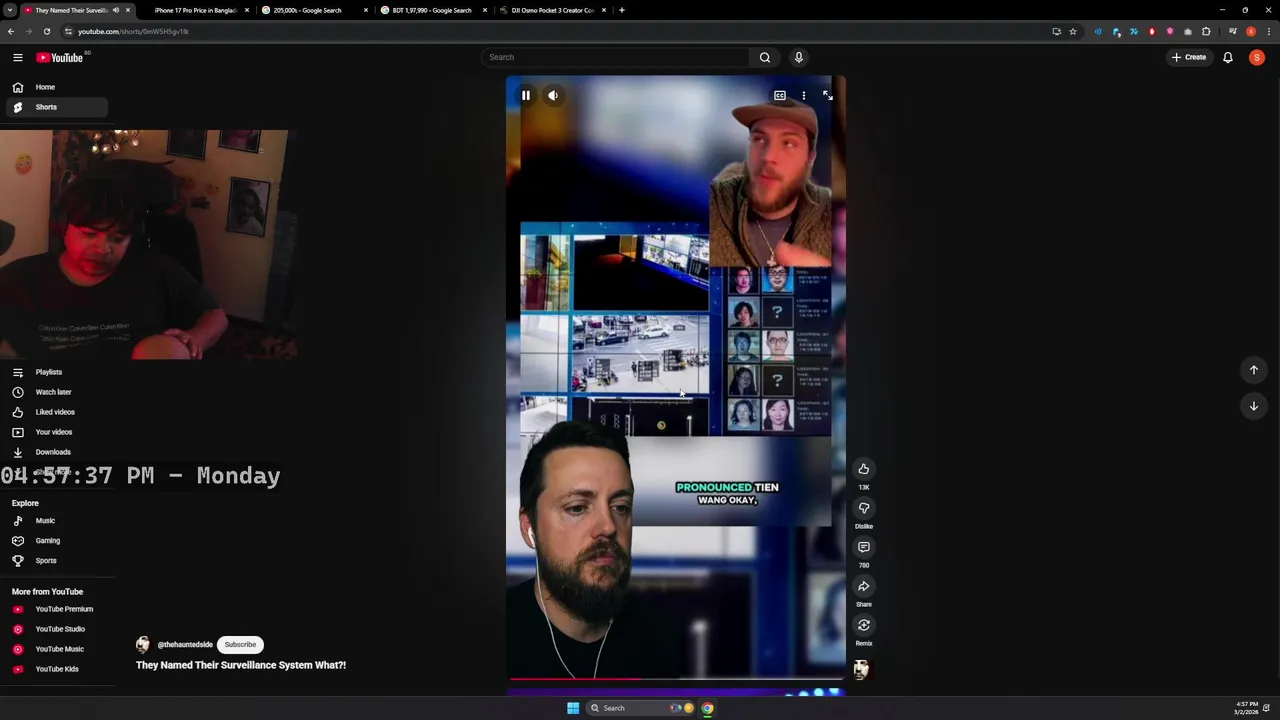This screenshot has width=1280, height=720.
Task: Open Chrome profile avatar in toolbar
Action: [x=1251, y=31]
